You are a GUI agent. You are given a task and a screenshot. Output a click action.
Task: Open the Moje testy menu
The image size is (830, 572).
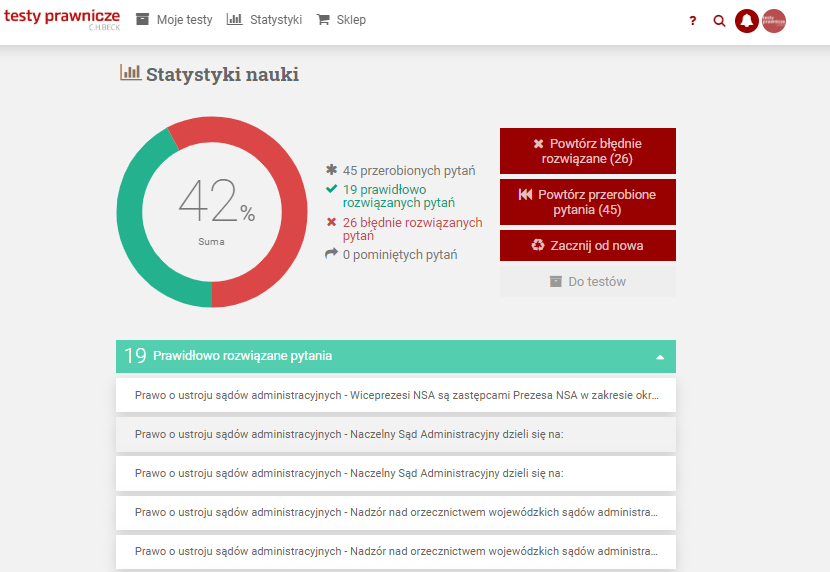pyautogui.click(x=184, y=20)
